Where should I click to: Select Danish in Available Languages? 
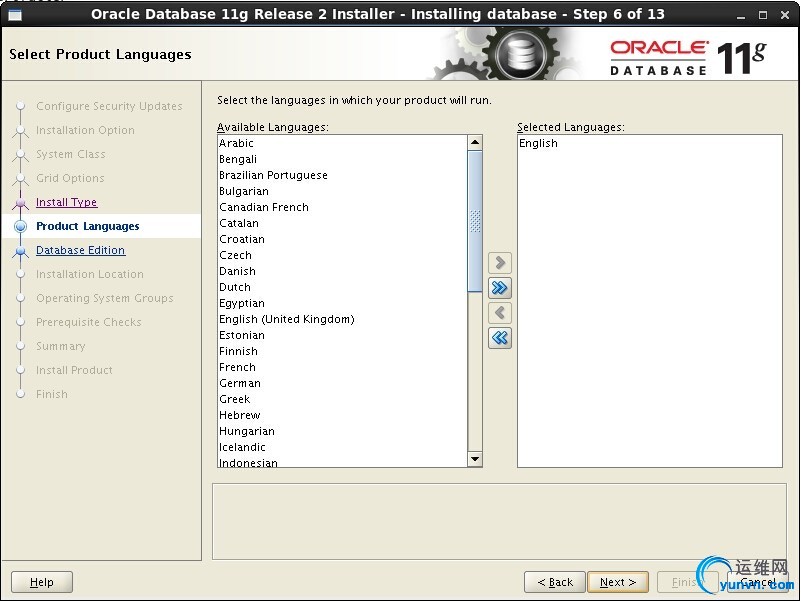pyautogui.click(x=342, y=271)
